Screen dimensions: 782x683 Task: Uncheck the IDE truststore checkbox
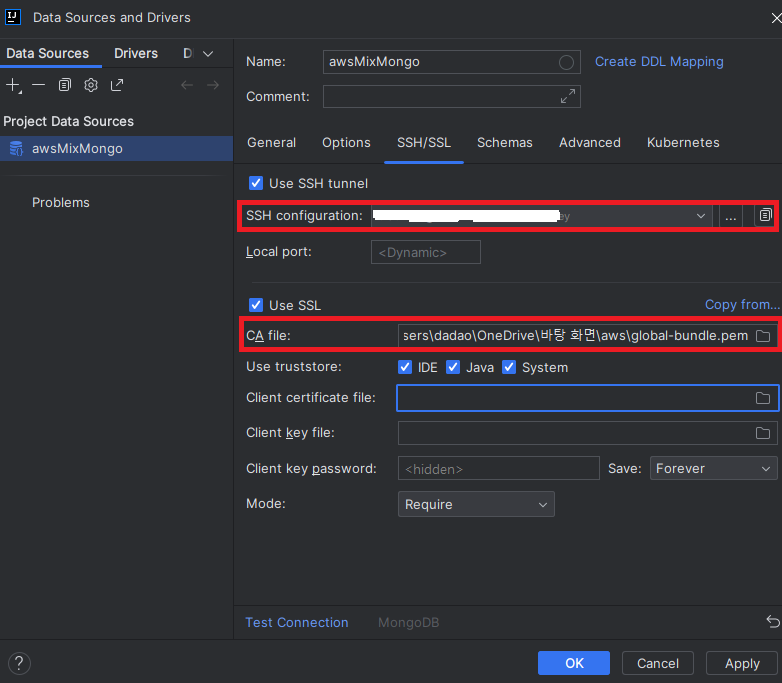point(405,367)
